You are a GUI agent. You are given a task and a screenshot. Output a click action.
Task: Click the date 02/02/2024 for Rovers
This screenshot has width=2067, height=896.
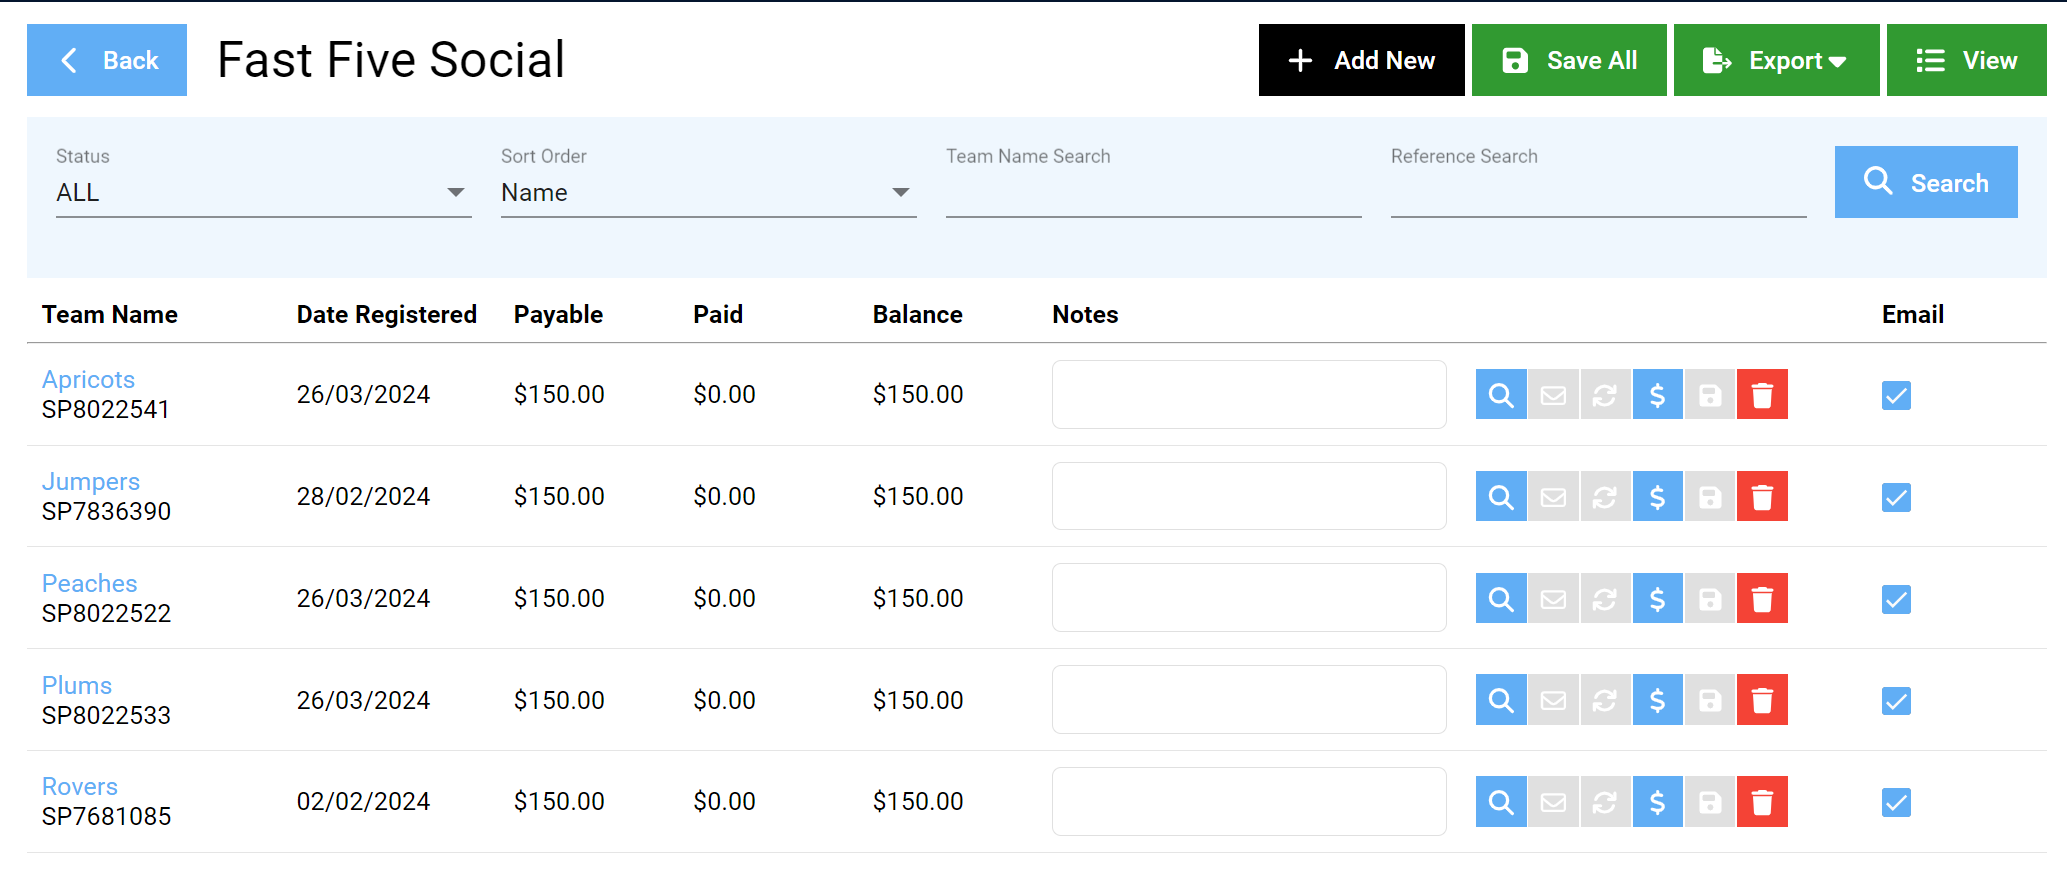[363, 802]
